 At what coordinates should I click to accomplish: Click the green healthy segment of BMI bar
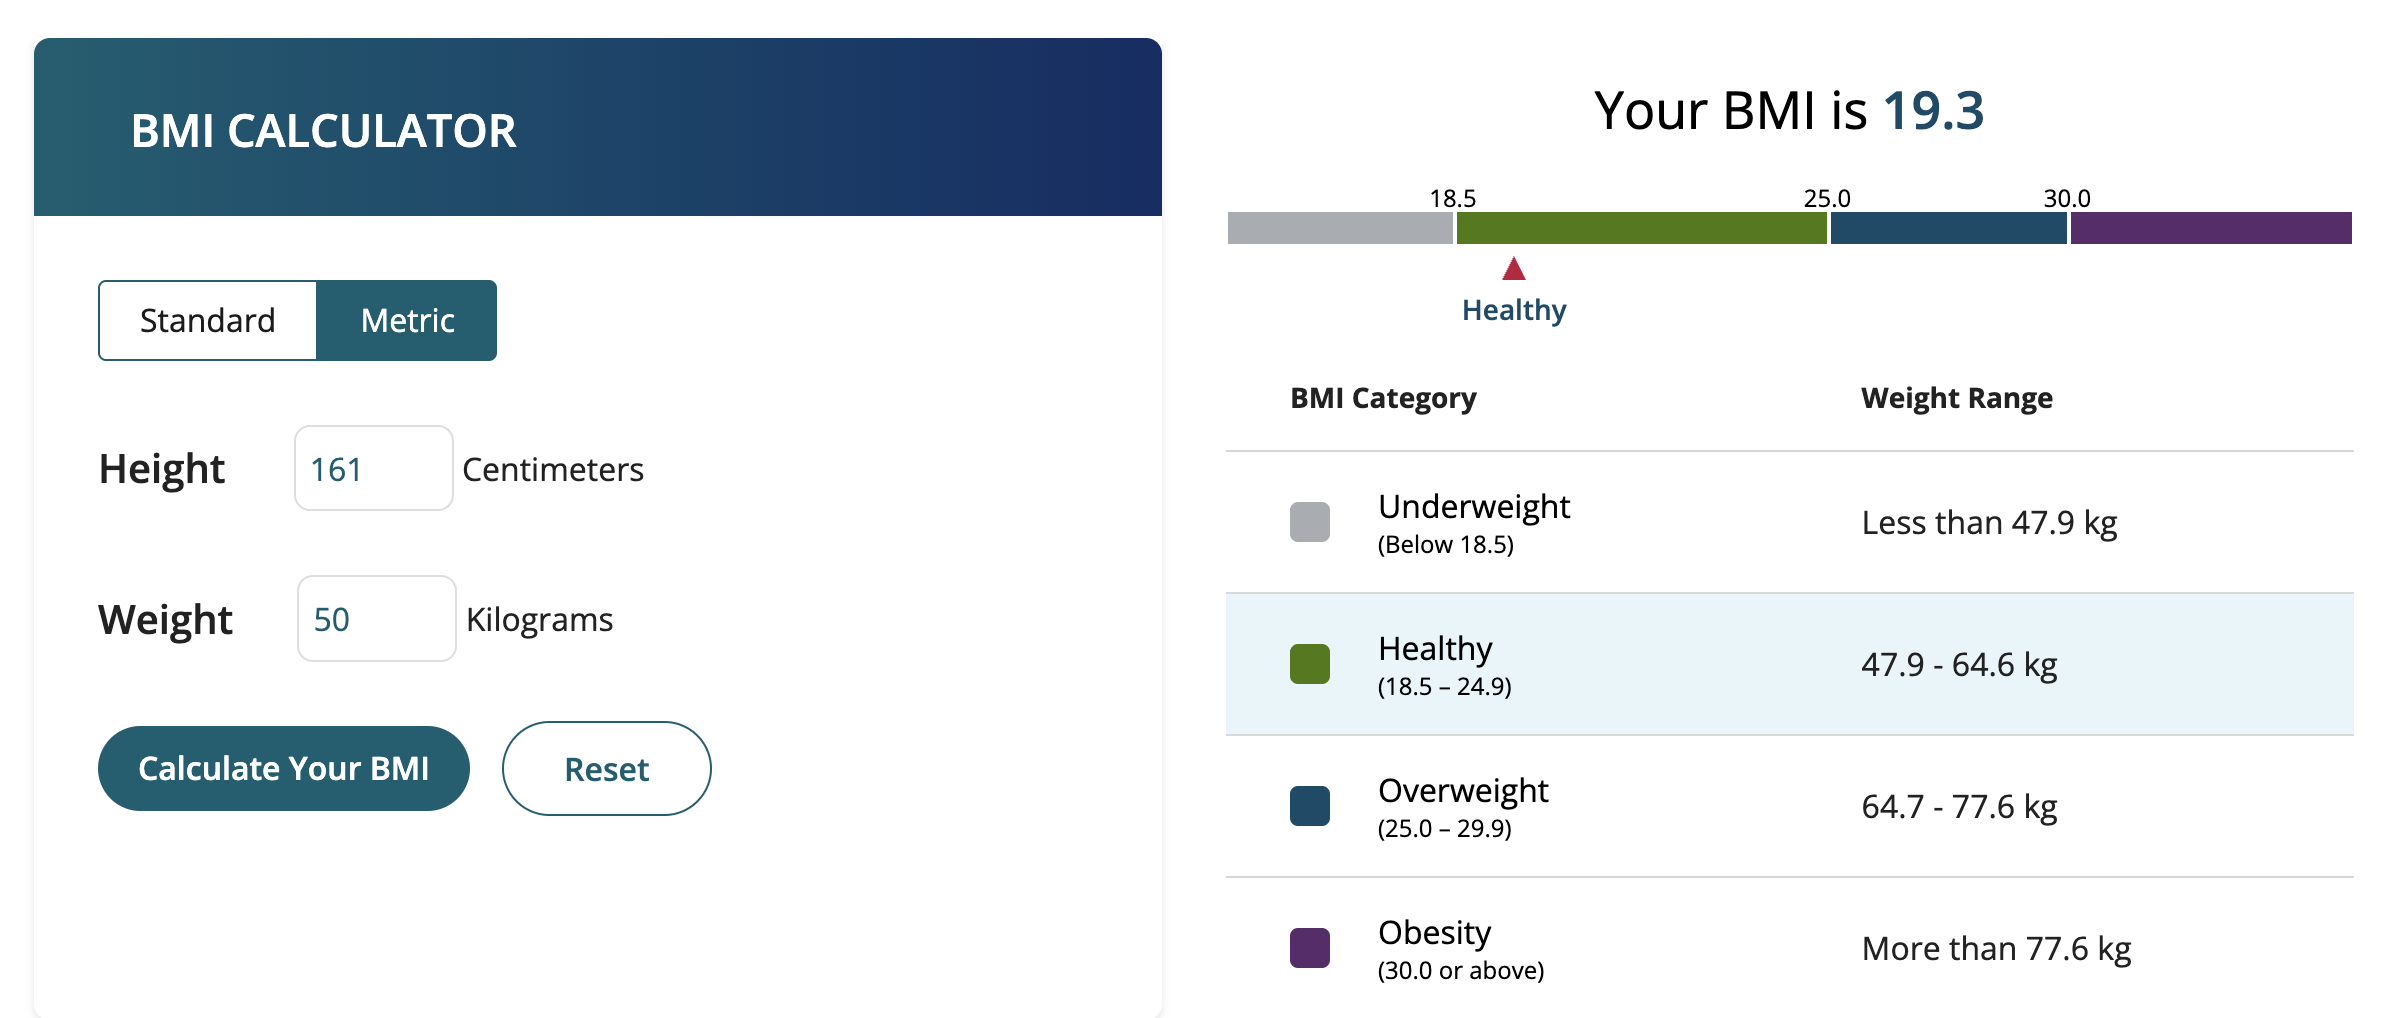(1641, 228)
